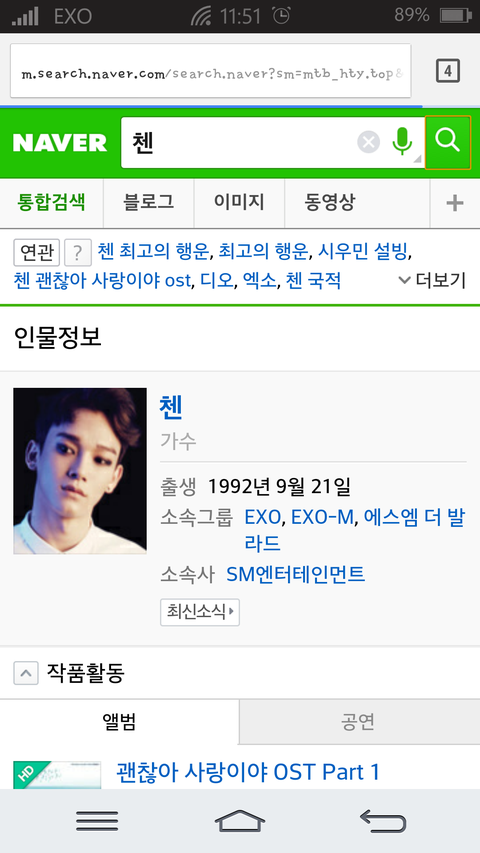Go to home screen via house icon
Image resolution: width=480 pixels, height=853 pixels.
(x=240, y=821)
